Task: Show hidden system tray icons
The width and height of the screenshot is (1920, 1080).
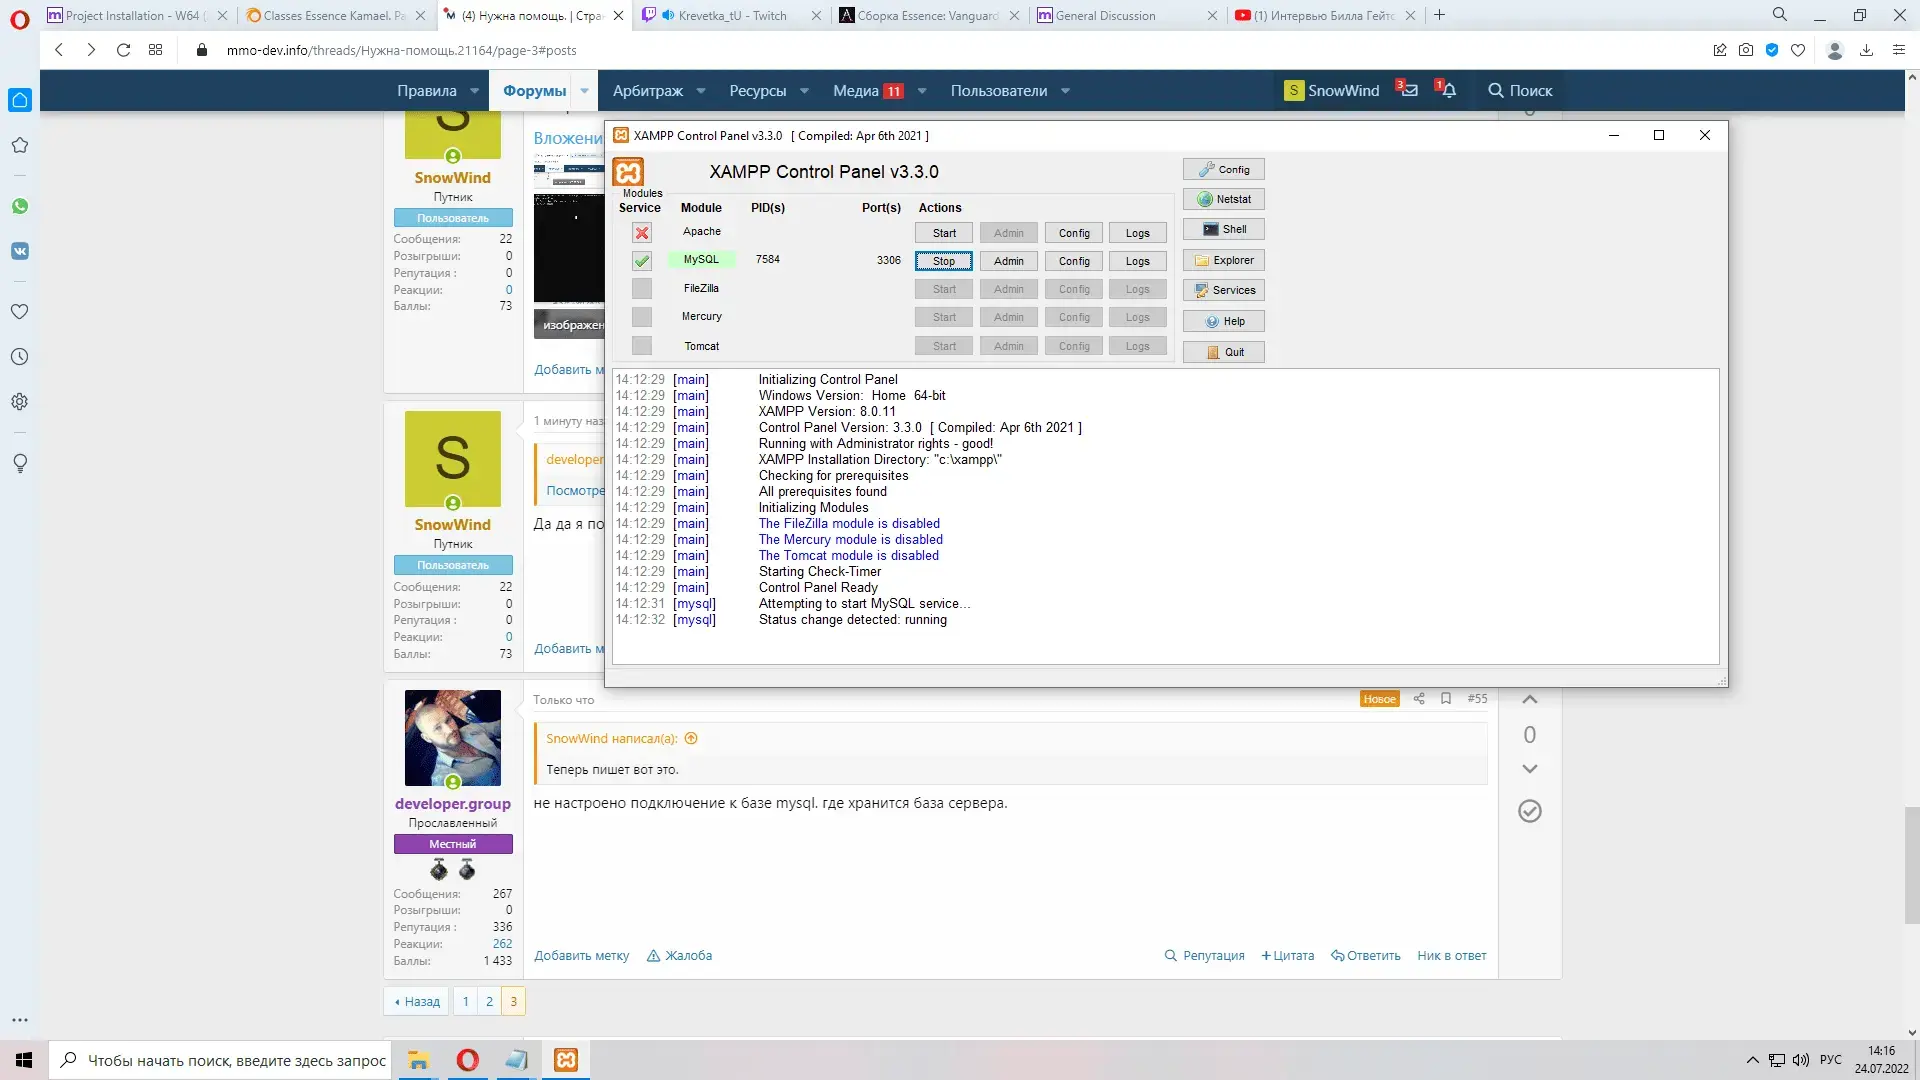Action: (x=1752, y=1060)
